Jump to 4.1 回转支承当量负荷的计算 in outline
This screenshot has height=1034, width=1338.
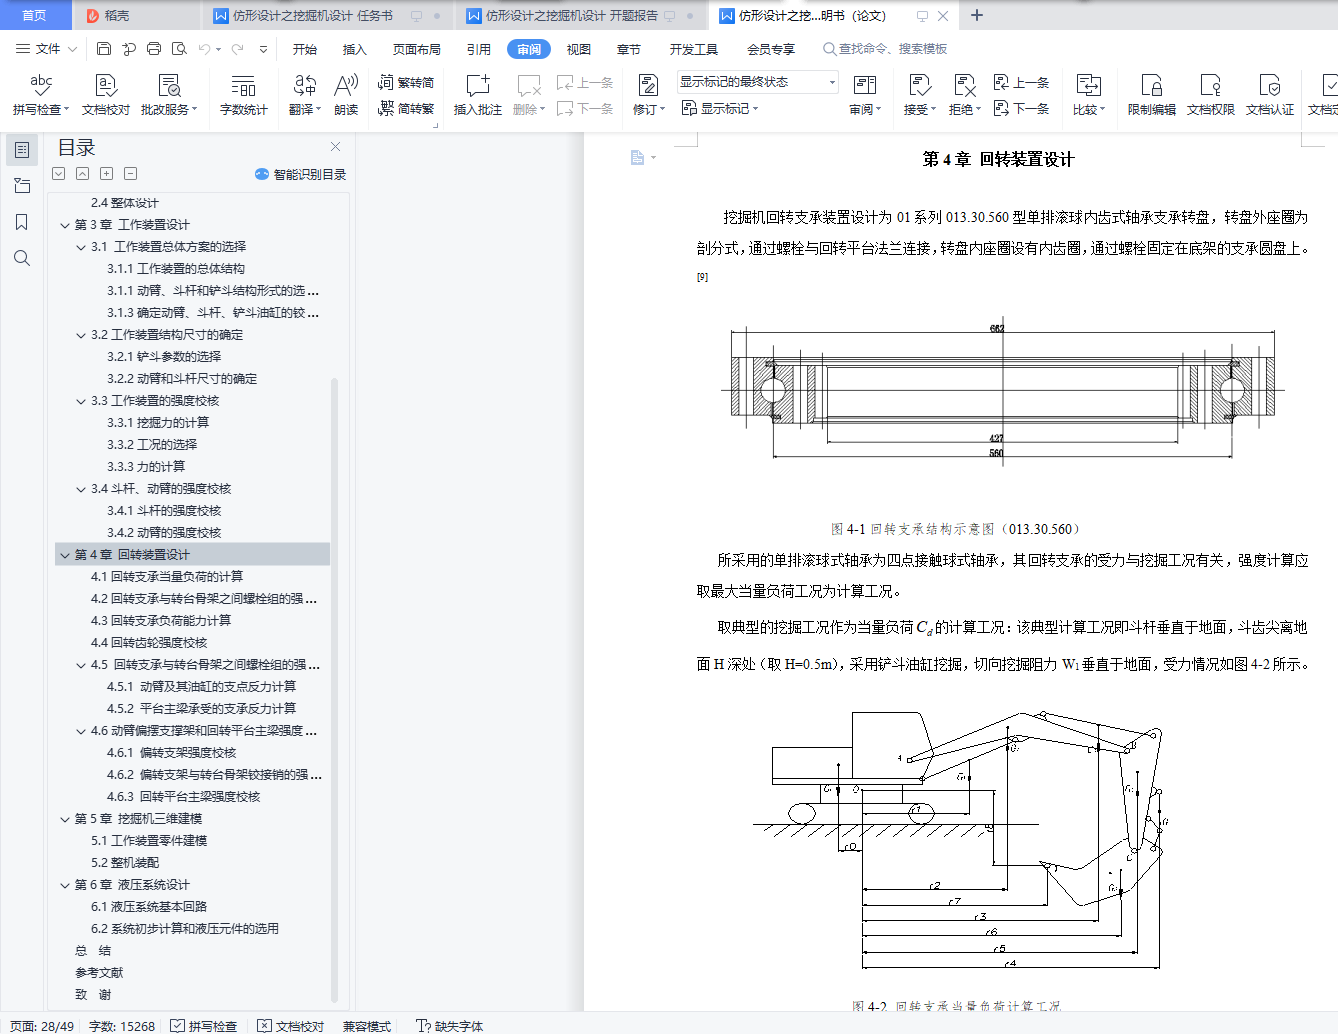click(167, 577)
